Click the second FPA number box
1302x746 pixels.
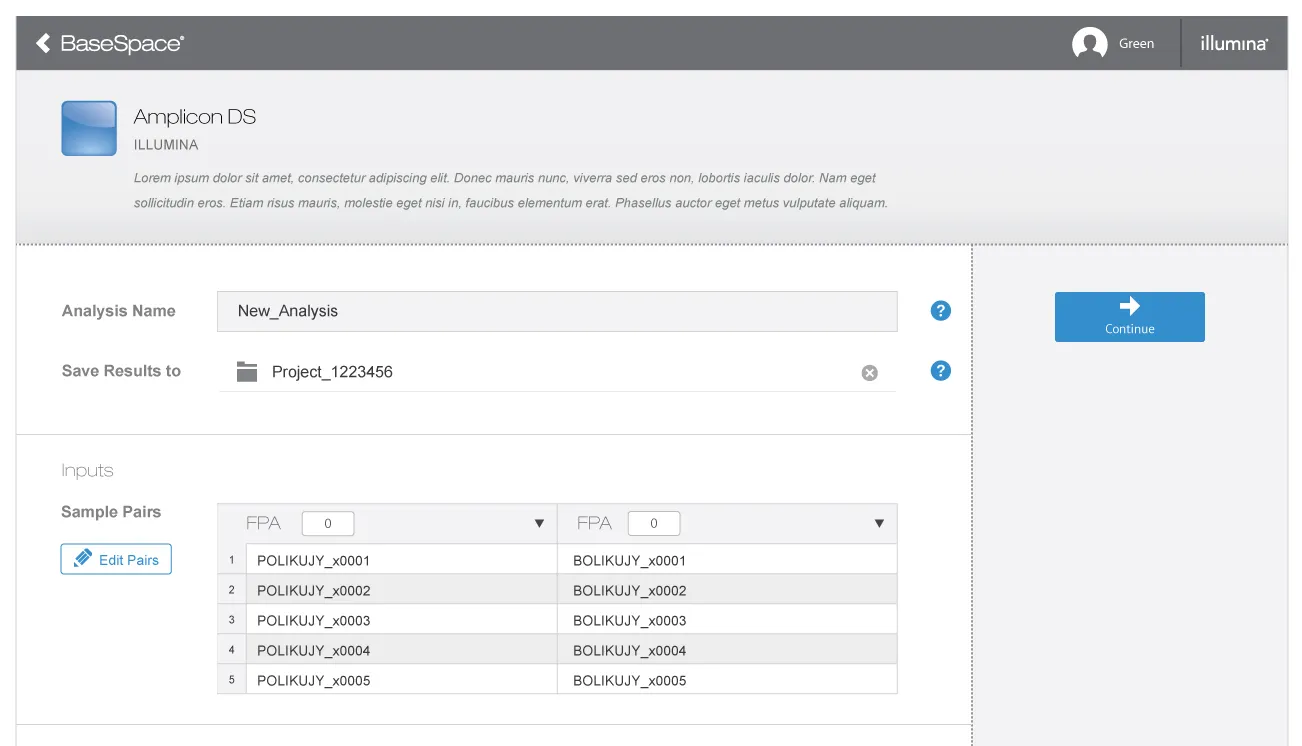654,523
